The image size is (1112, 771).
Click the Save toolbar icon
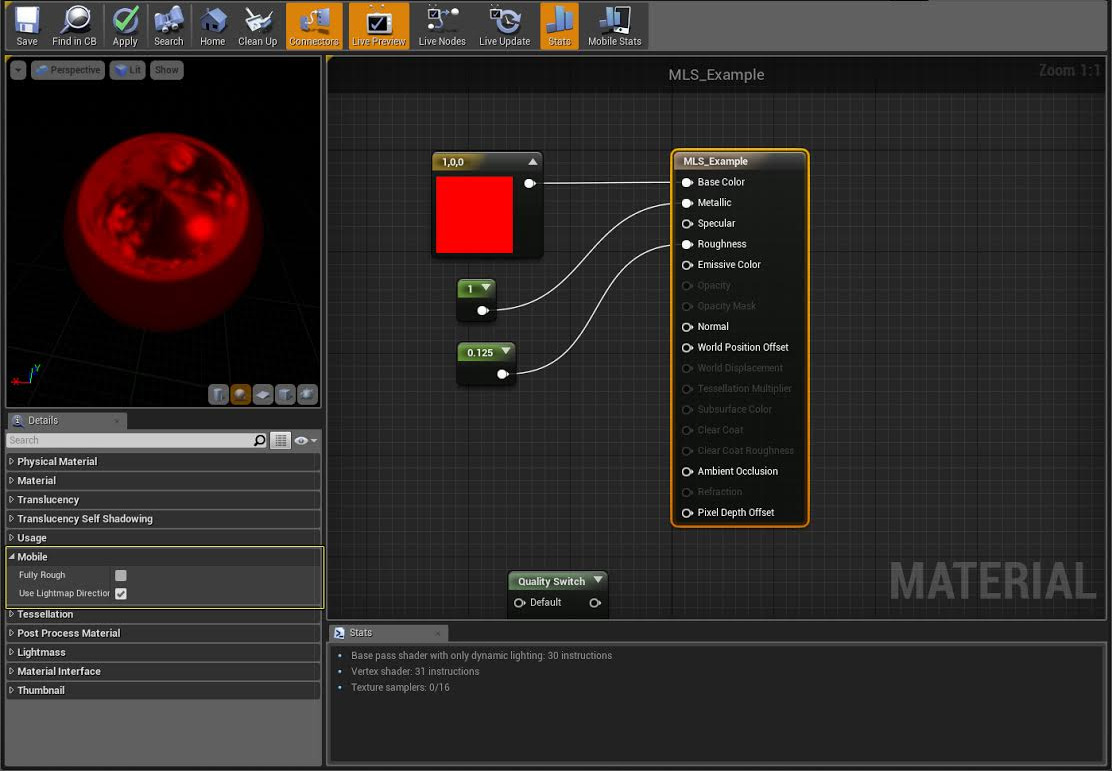coord(27,26)
